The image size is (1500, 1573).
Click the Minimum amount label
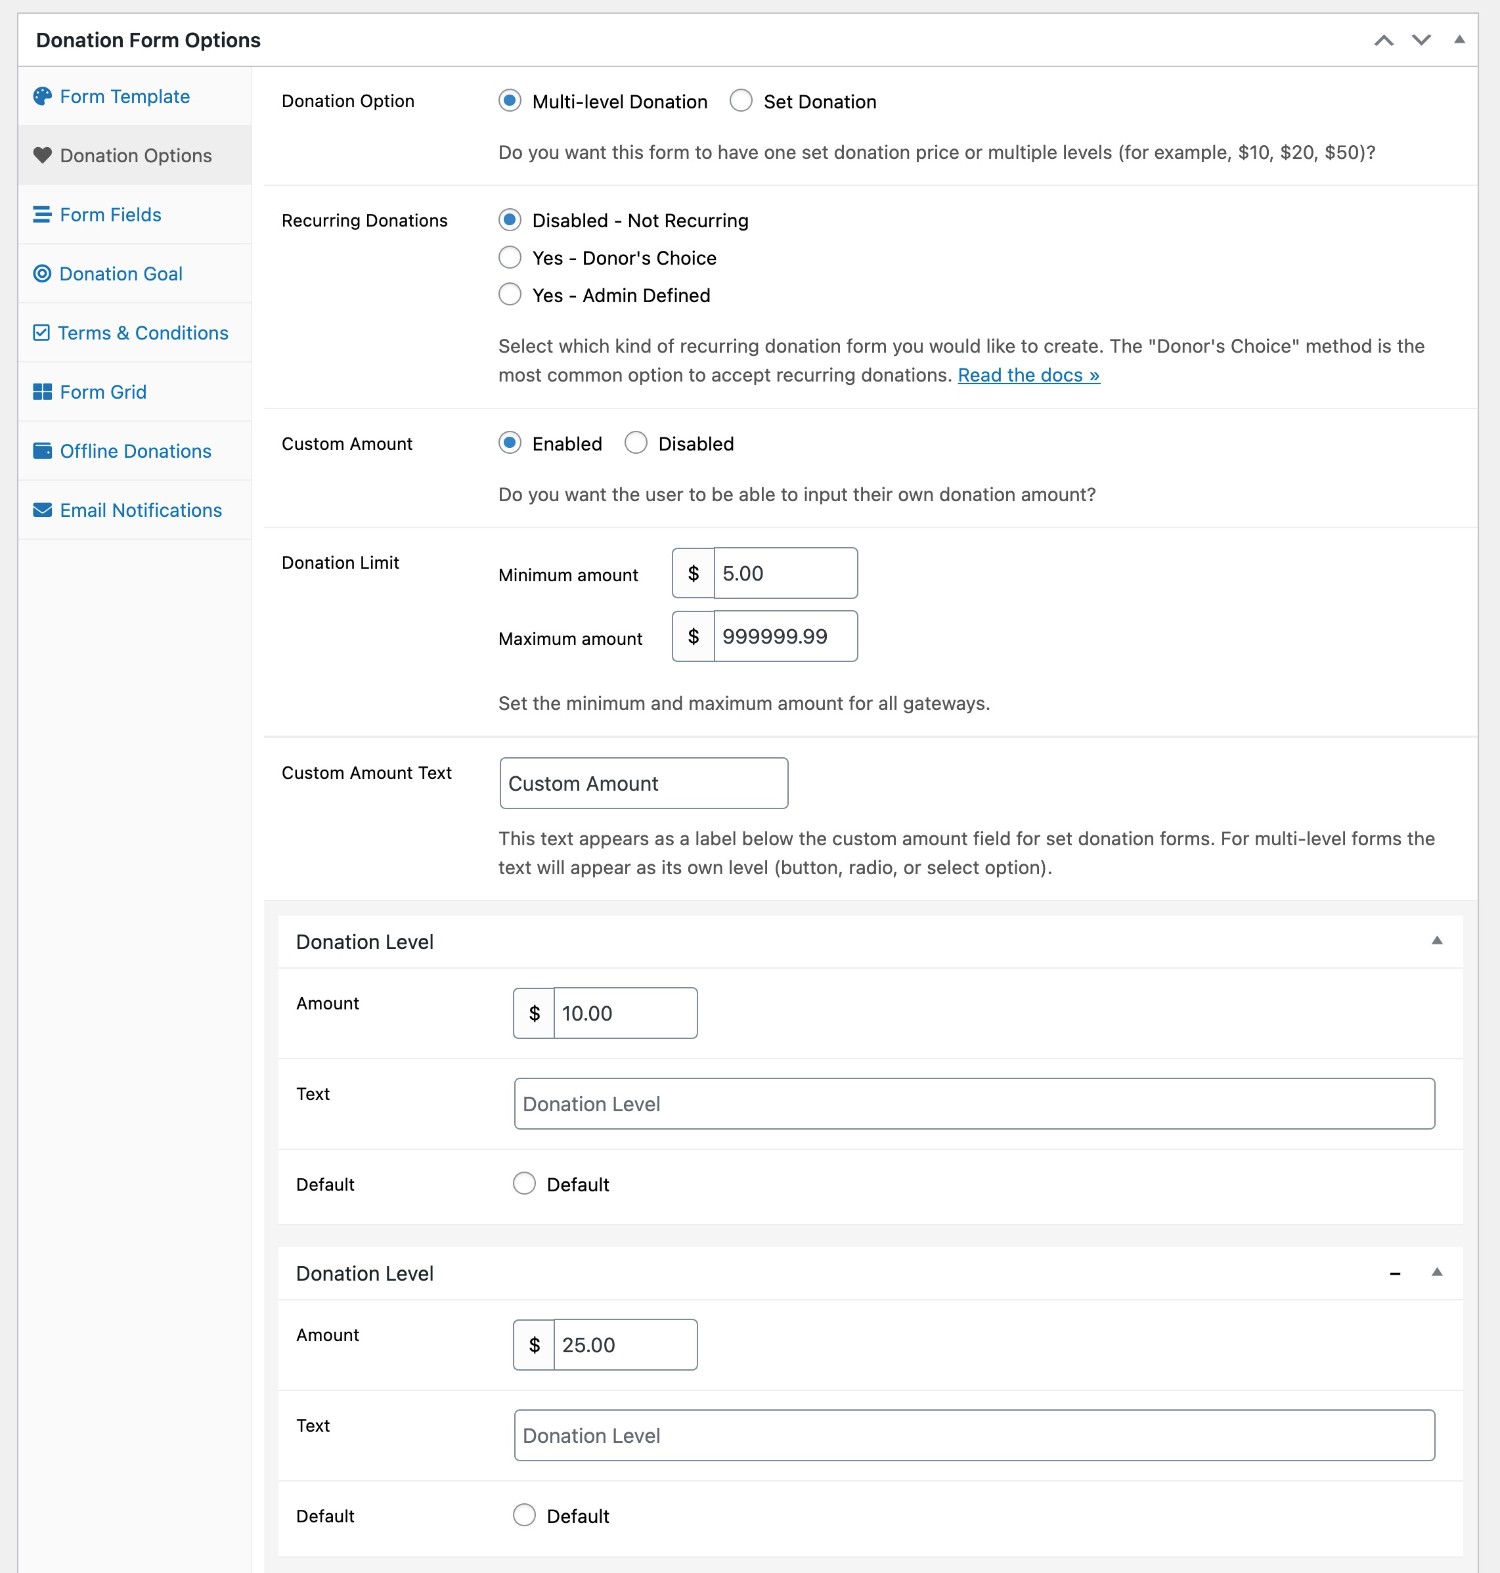[x=568, y=575]
